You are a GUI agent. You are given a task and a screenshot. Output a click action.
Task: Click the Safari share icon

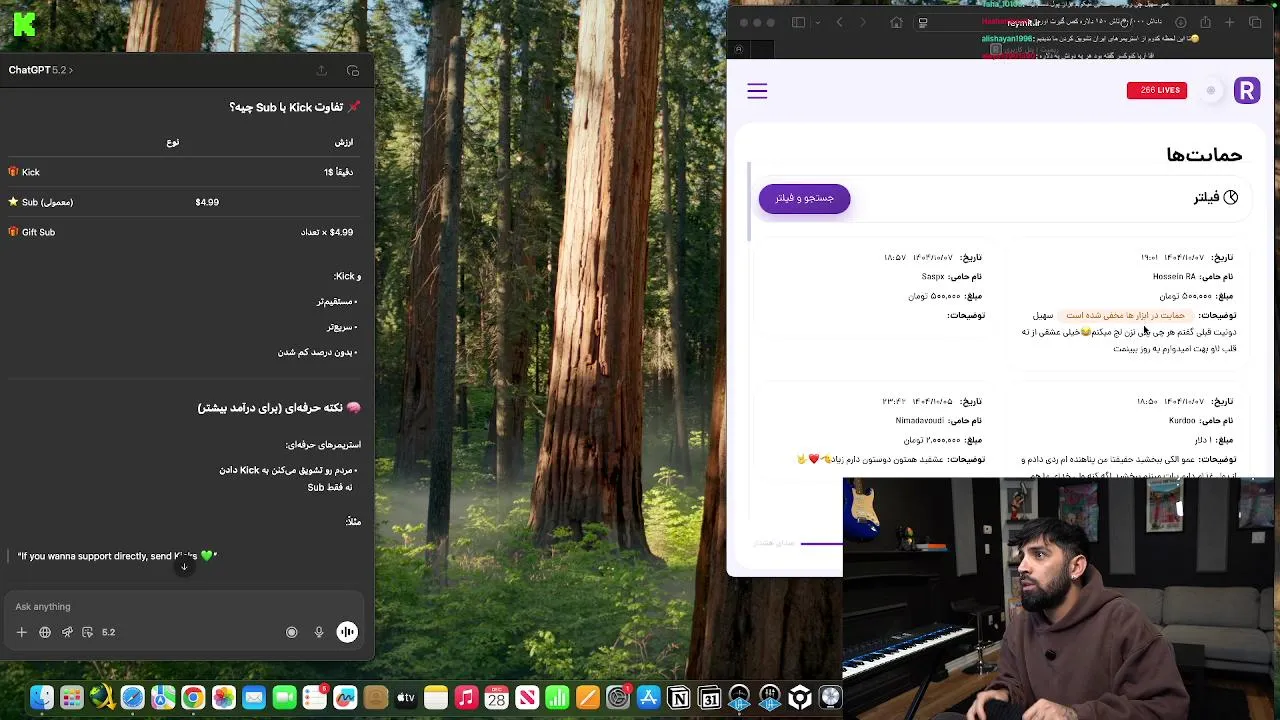(1205, 22)
